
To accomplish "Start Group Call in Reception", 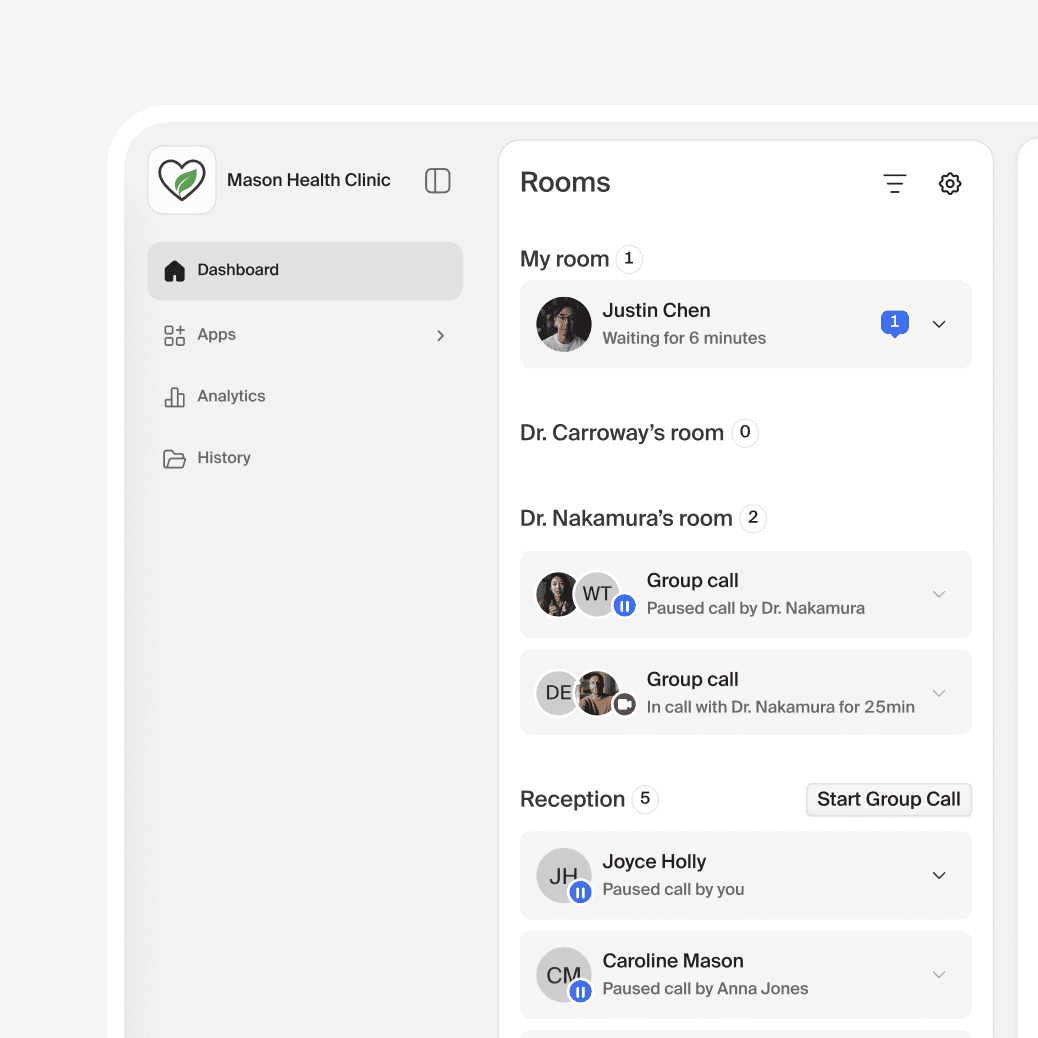I will [888, 800].
